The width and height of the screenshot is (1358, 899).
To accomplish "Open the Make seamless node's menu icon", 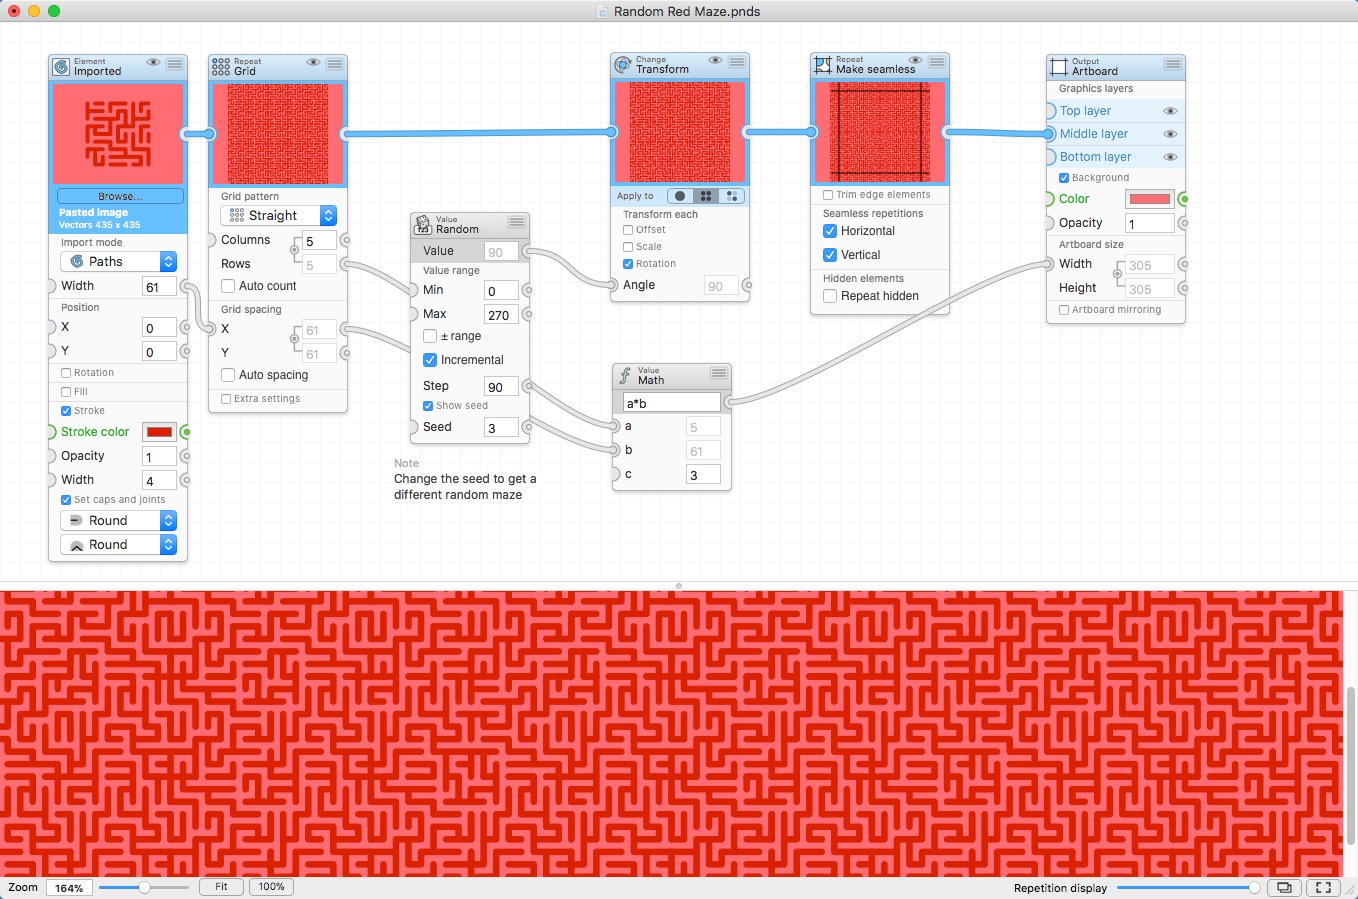I will pos(937,61).
